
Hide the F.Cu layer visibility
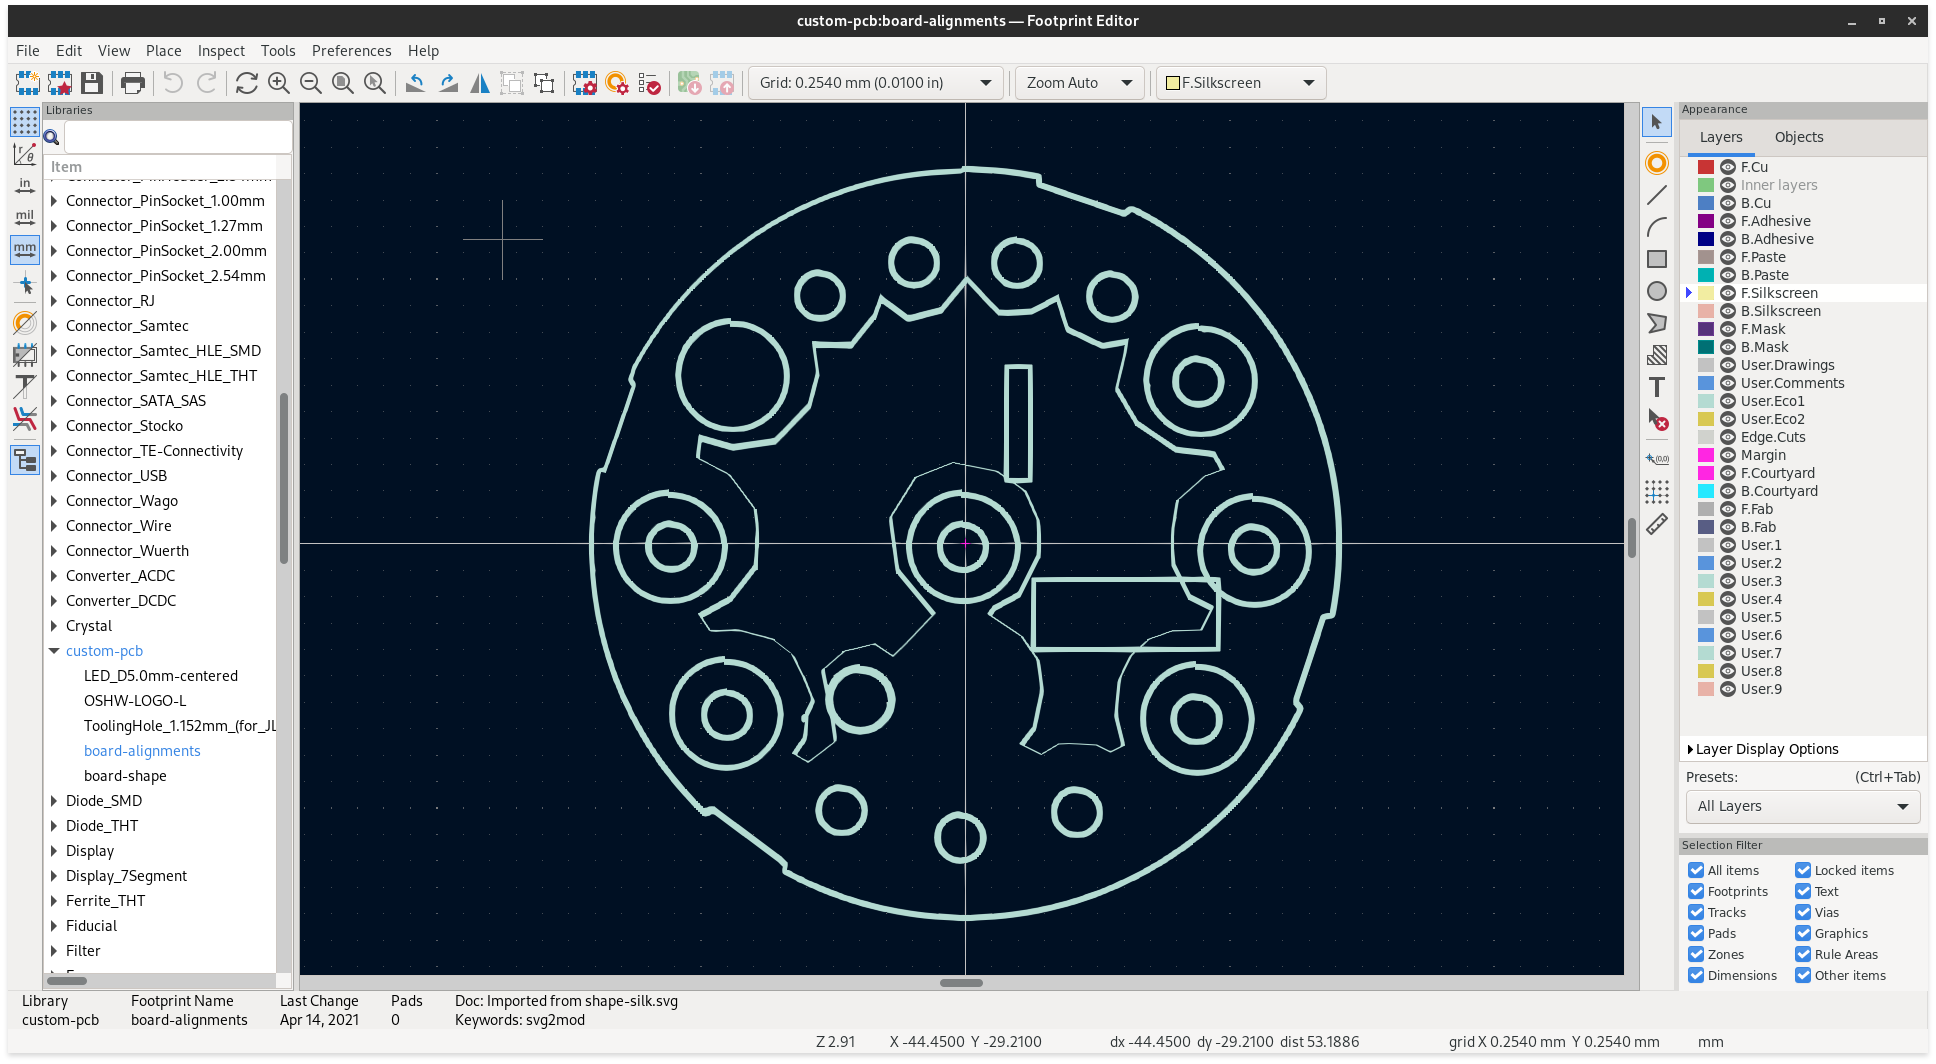coord(1727,167)
